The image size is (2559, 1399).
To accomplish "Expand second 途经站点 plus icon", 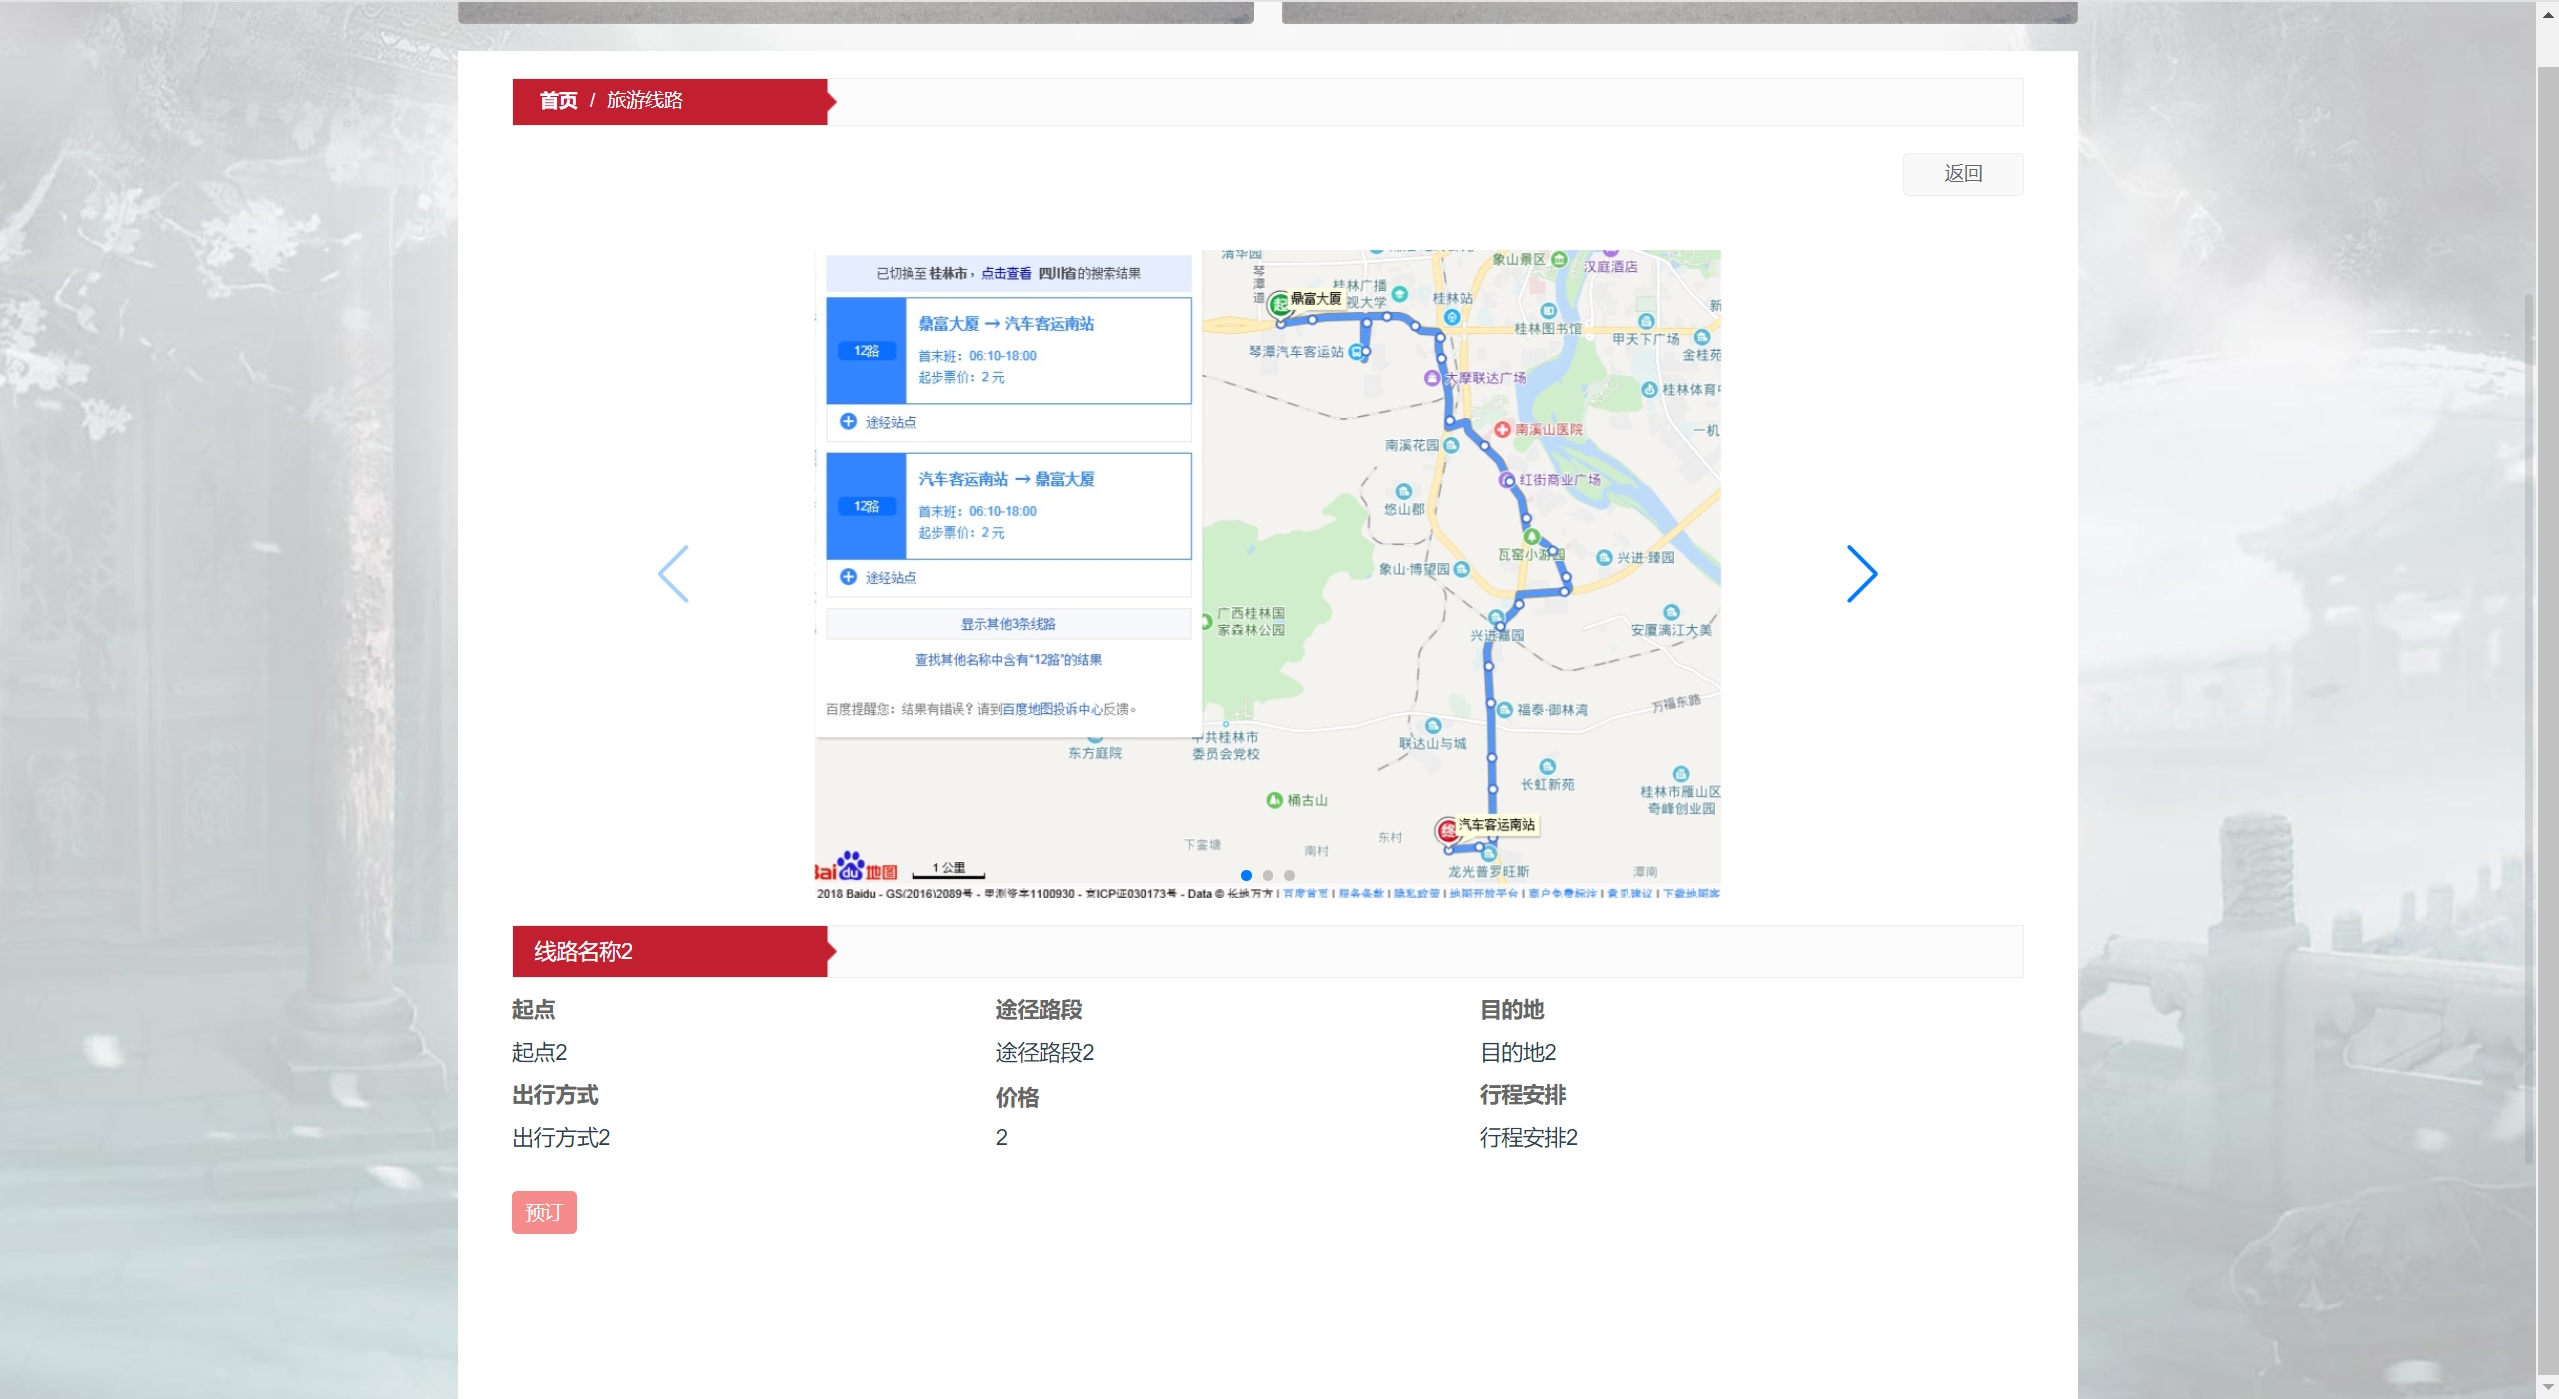I will (x=848, y=576).
